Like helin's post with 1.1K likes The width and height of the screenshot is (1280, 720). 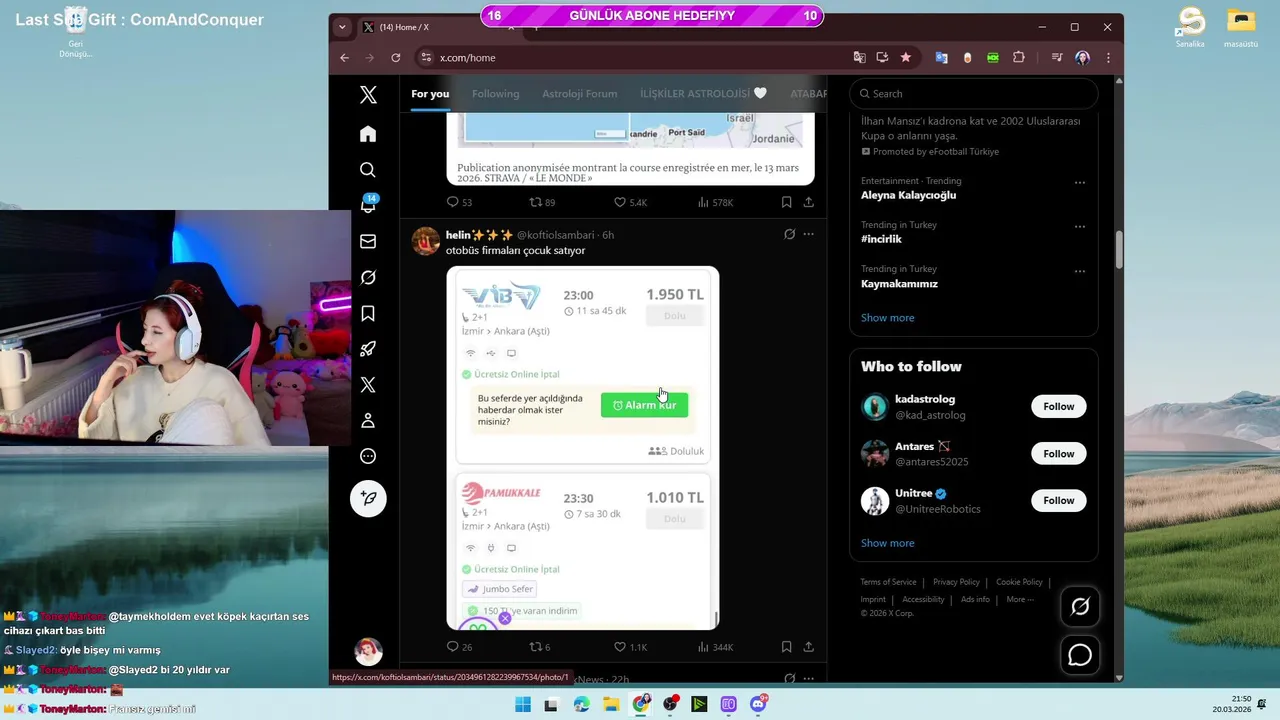tap(630, 647)
